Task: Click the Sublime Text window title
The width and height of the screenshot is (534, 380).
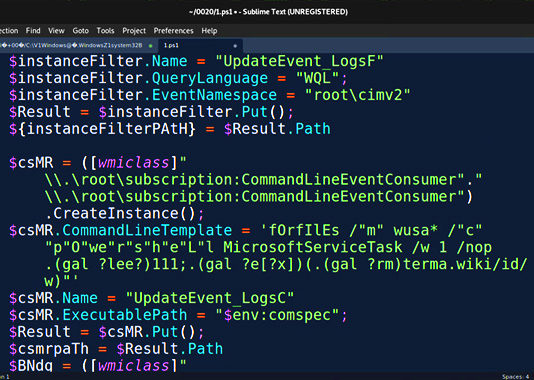Action: (268, 12)
